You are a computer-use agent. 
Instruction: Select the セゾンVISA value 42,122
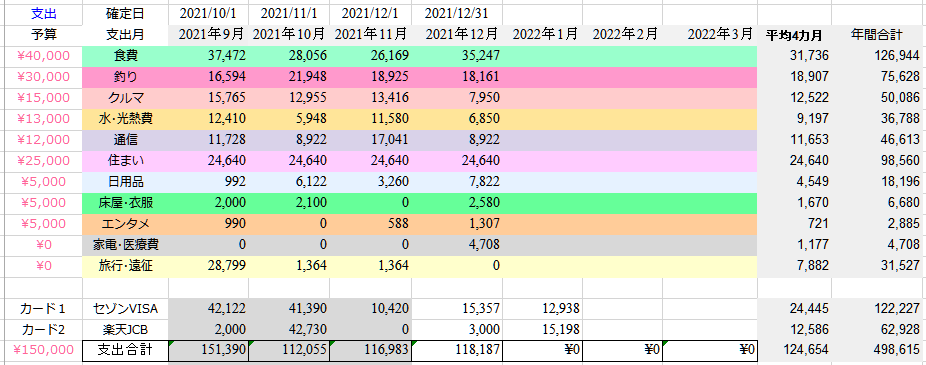[208, 308]
